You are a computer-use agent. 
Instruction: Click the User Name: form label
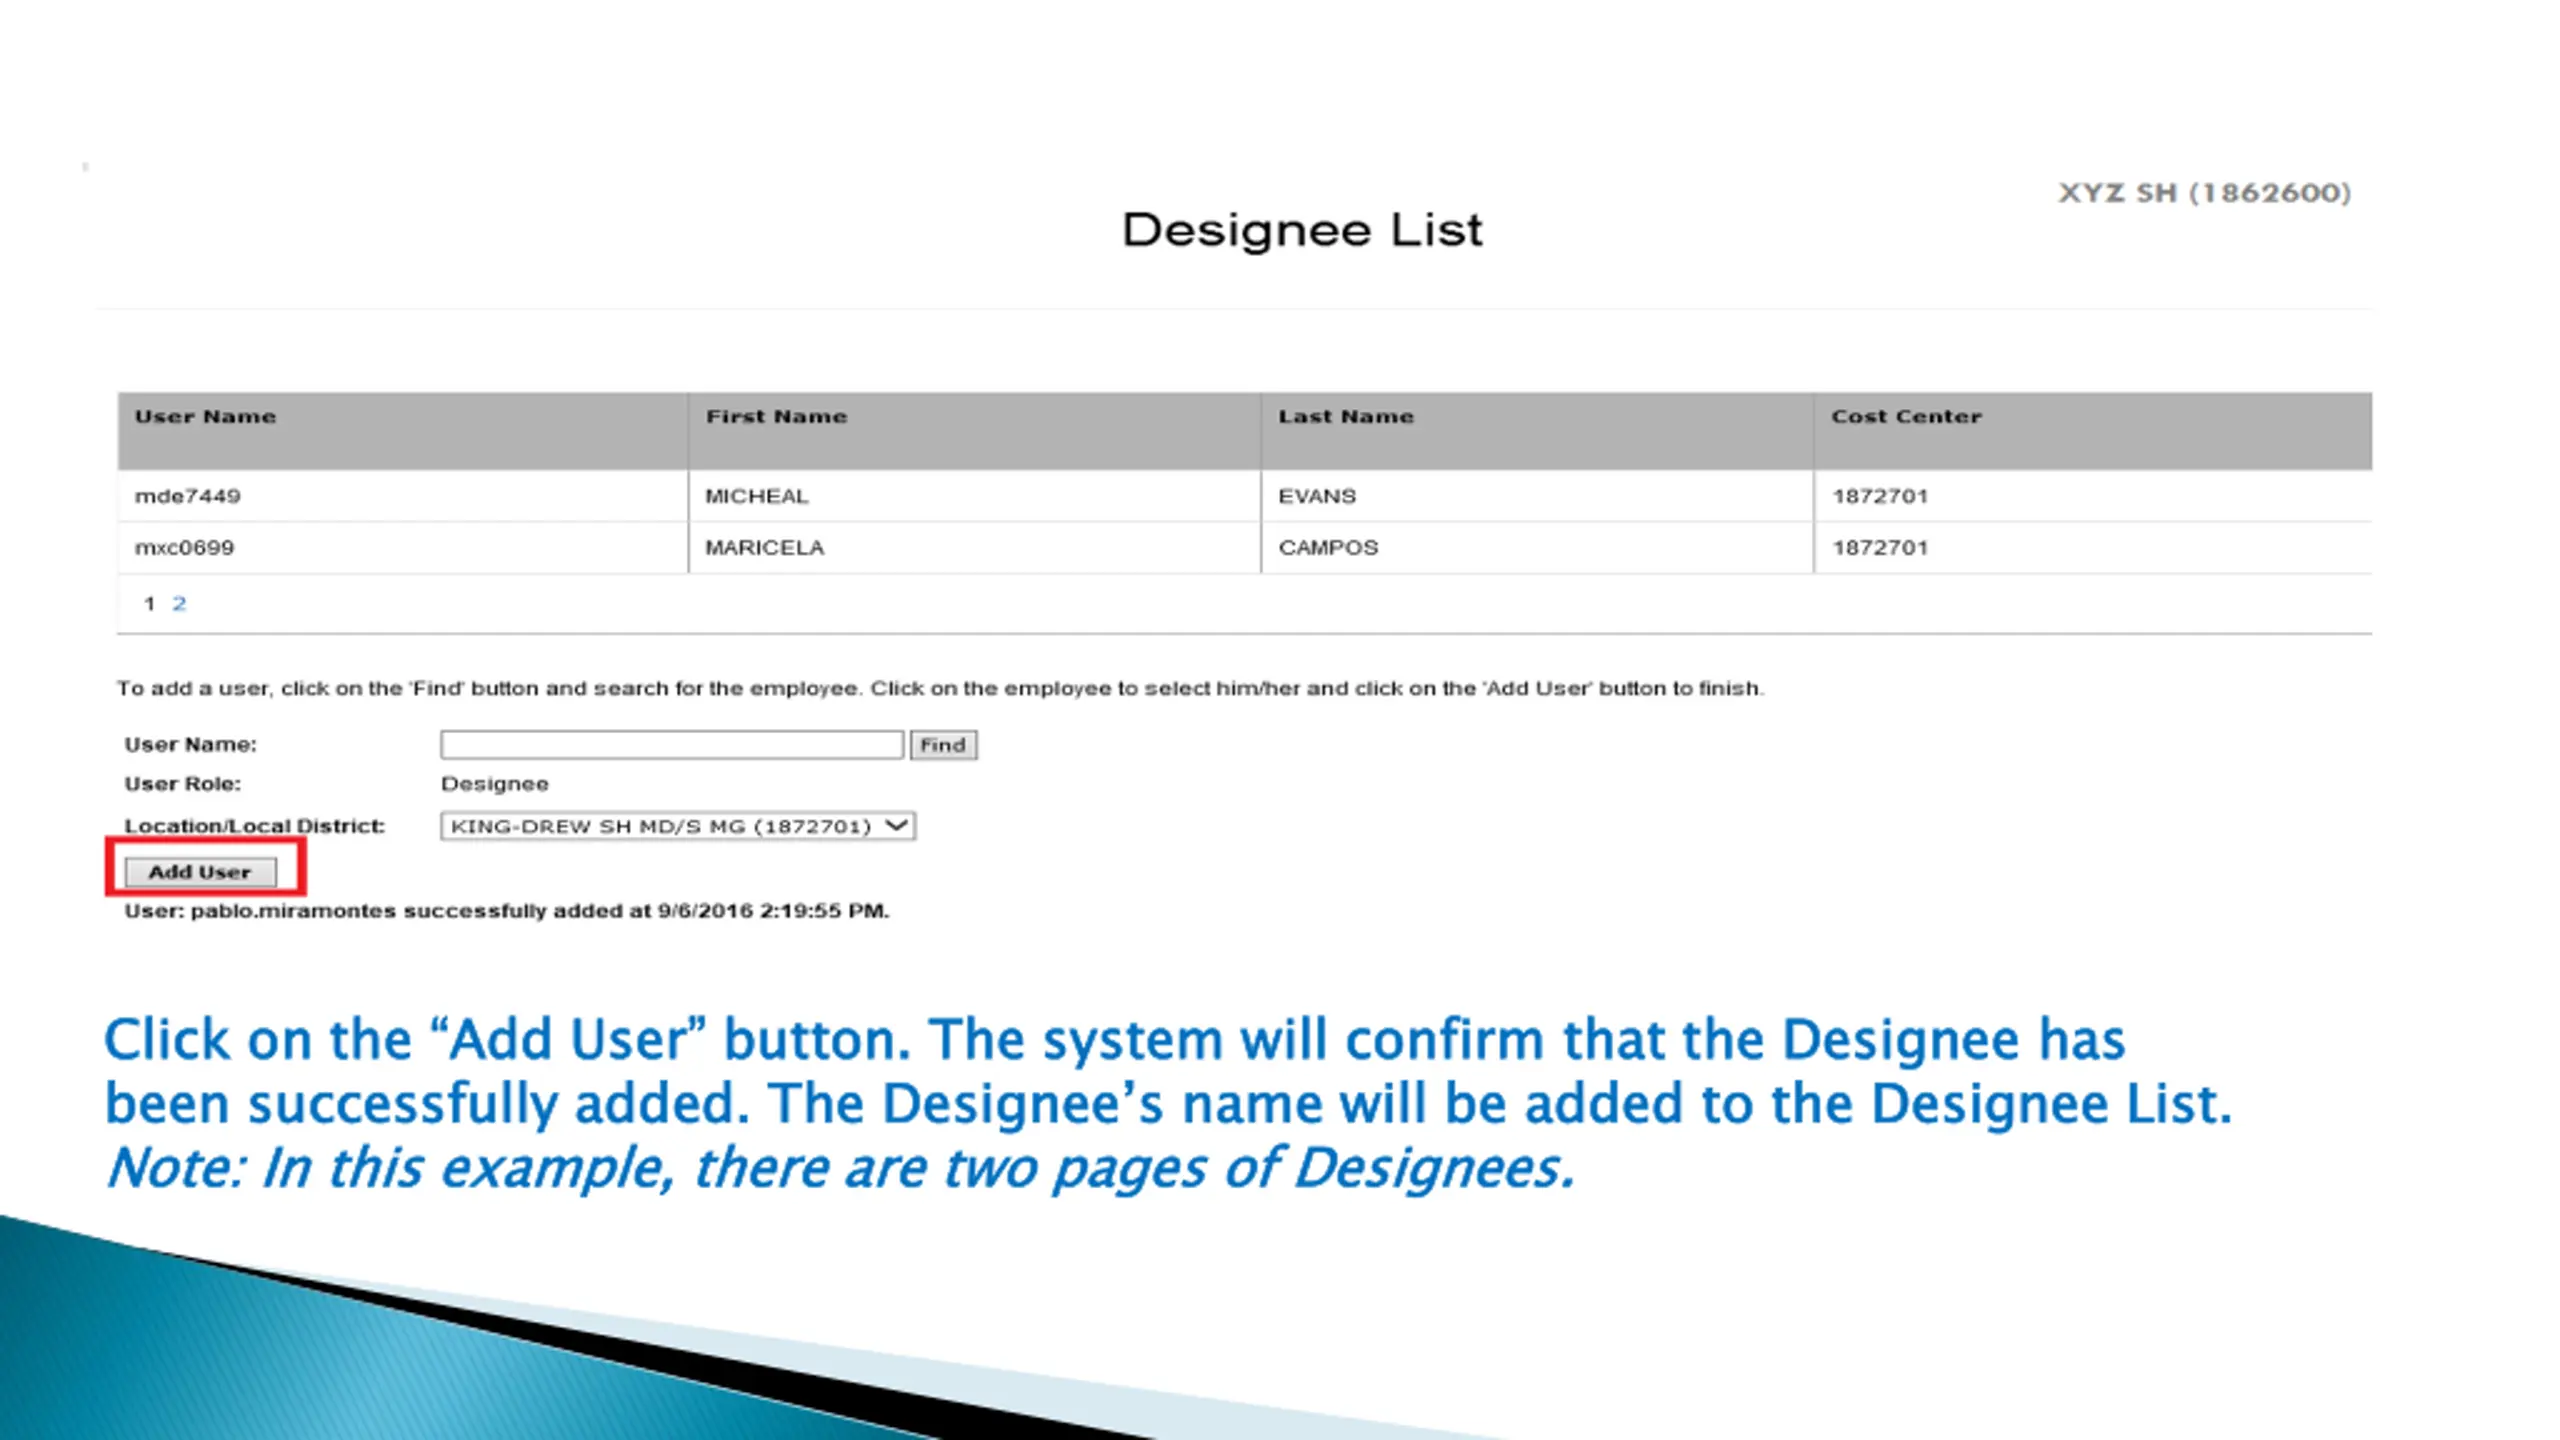tap(191, 745)
